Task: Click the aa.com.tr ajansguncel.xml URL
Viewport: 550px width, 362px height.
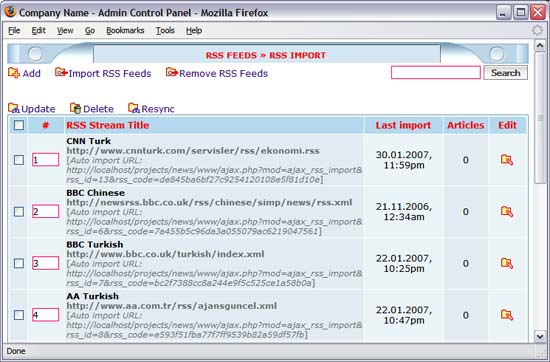Action: pos(172,306)
